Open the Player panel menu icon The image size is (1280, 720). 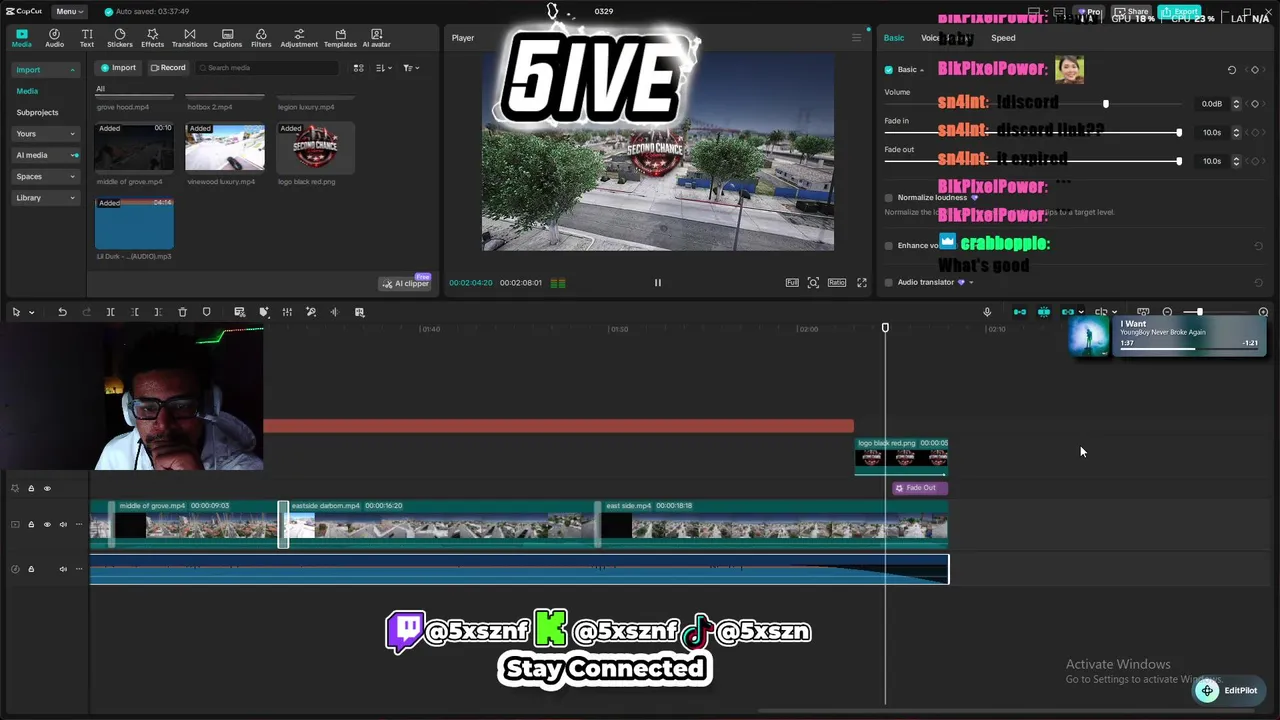(x=856, y=38)
